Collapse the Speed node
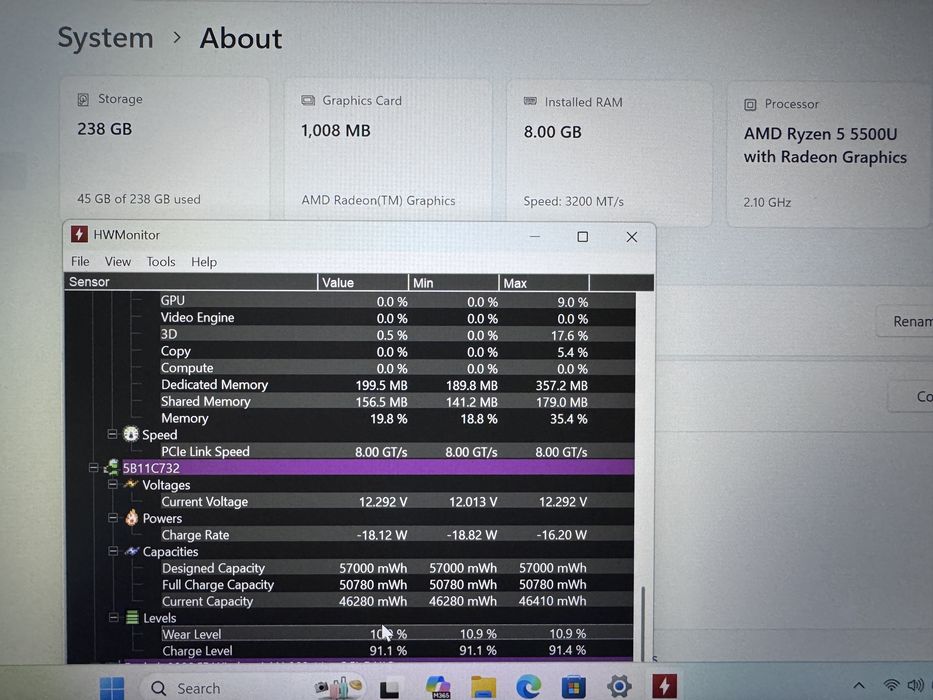 [112, 434]
